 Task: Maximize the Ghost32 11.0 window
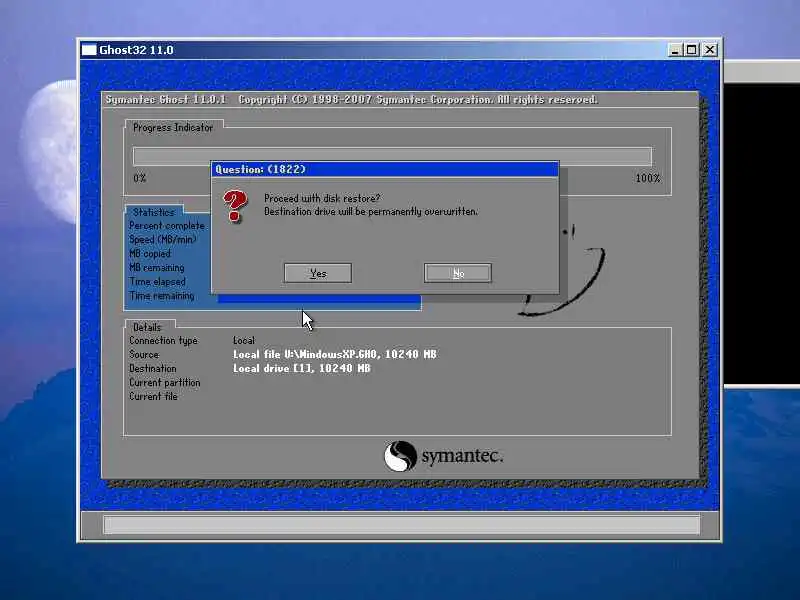(x=691, y=49)
